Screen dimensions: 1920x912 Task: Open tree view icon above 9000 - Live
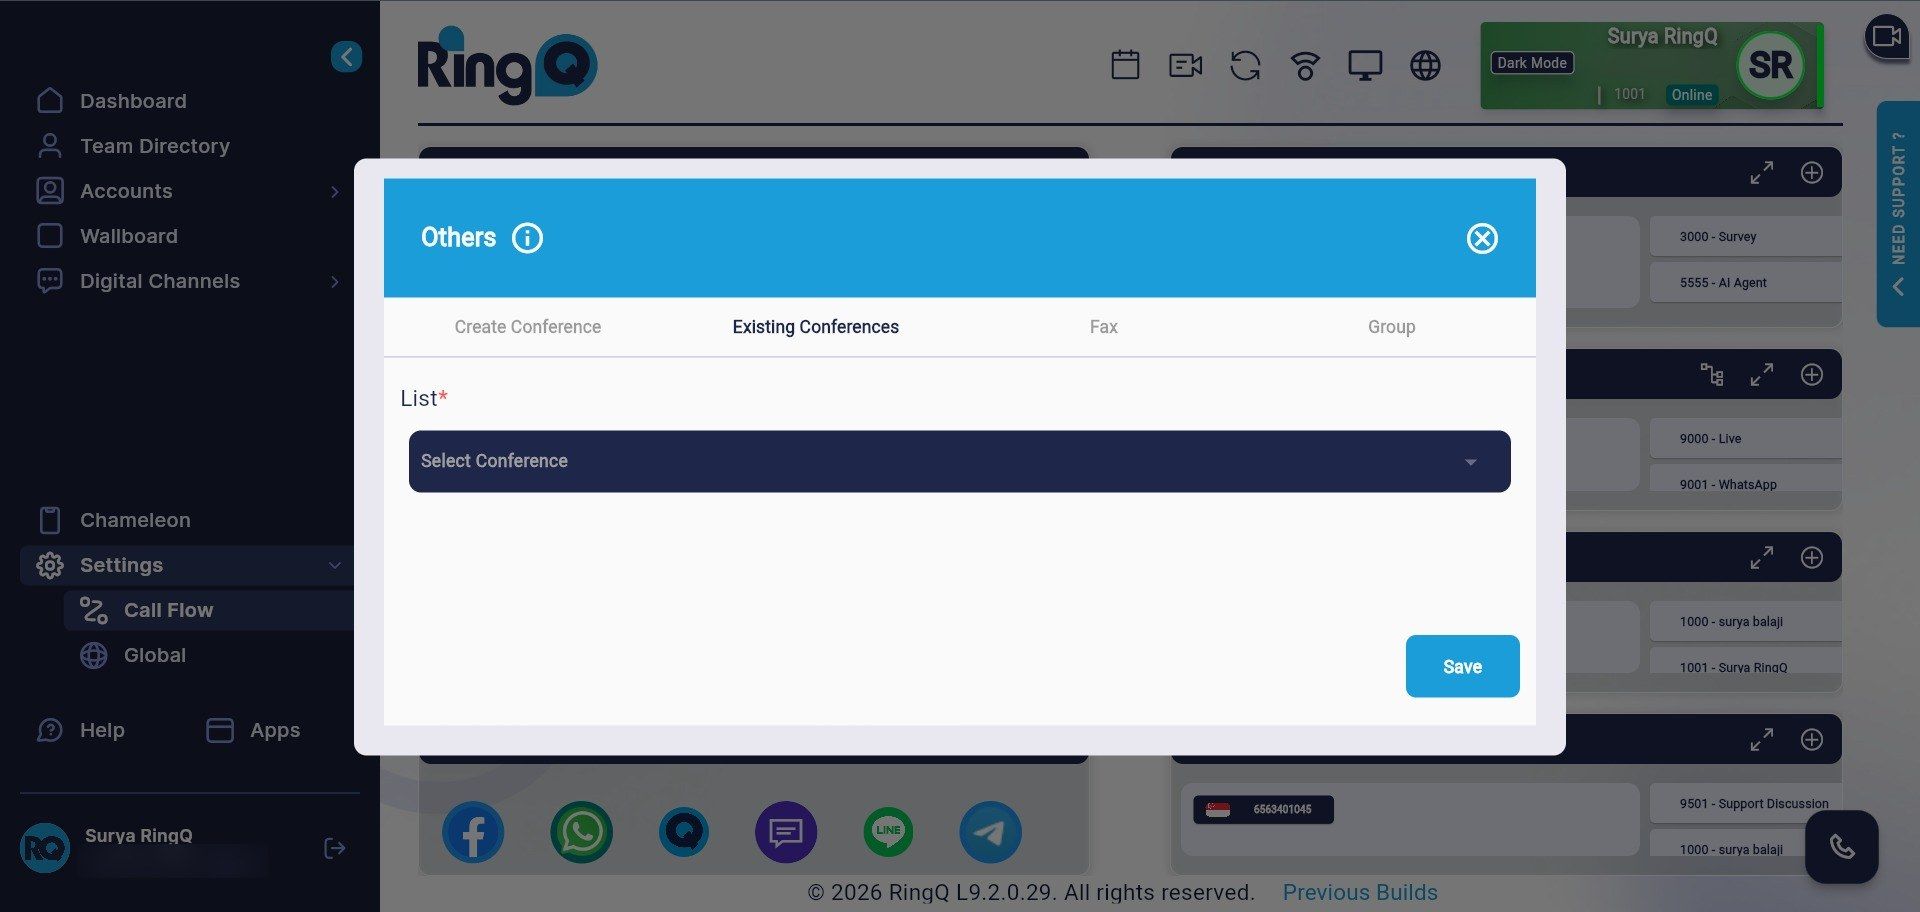(x=1712, y=375)
